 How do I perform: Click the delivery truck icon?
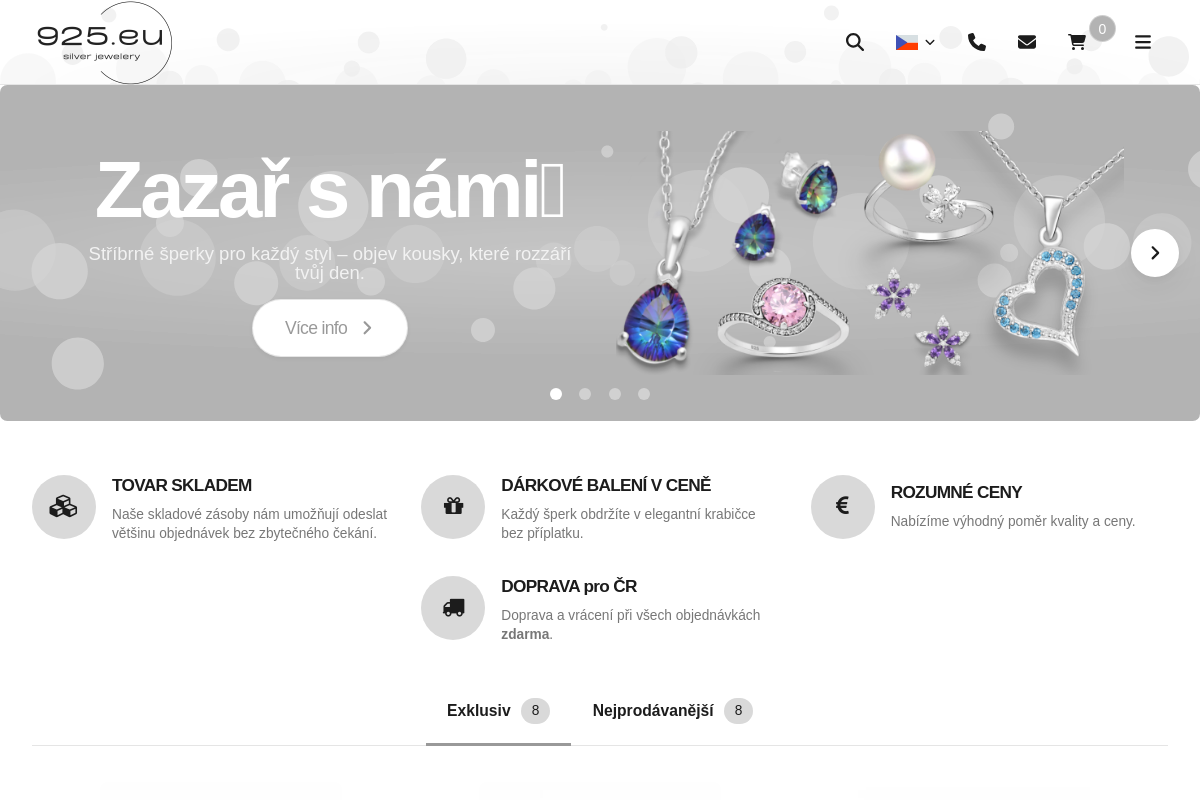(x=453, y=608)
